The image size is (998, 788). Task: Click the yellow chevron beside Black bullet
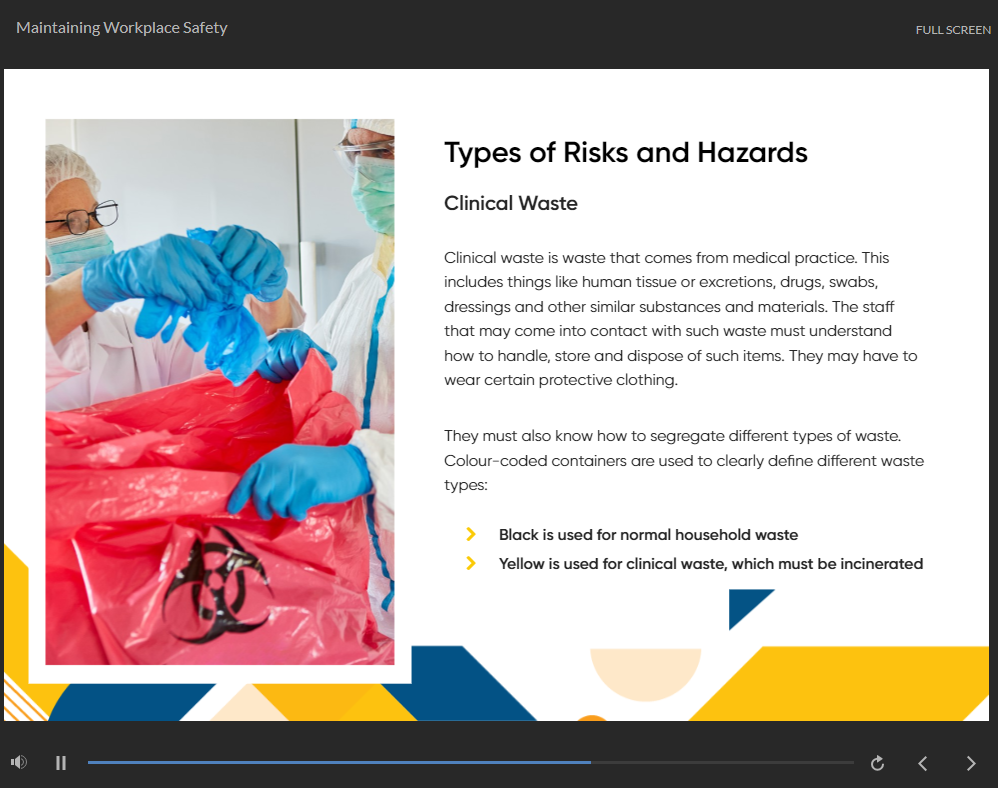(470, 534)
